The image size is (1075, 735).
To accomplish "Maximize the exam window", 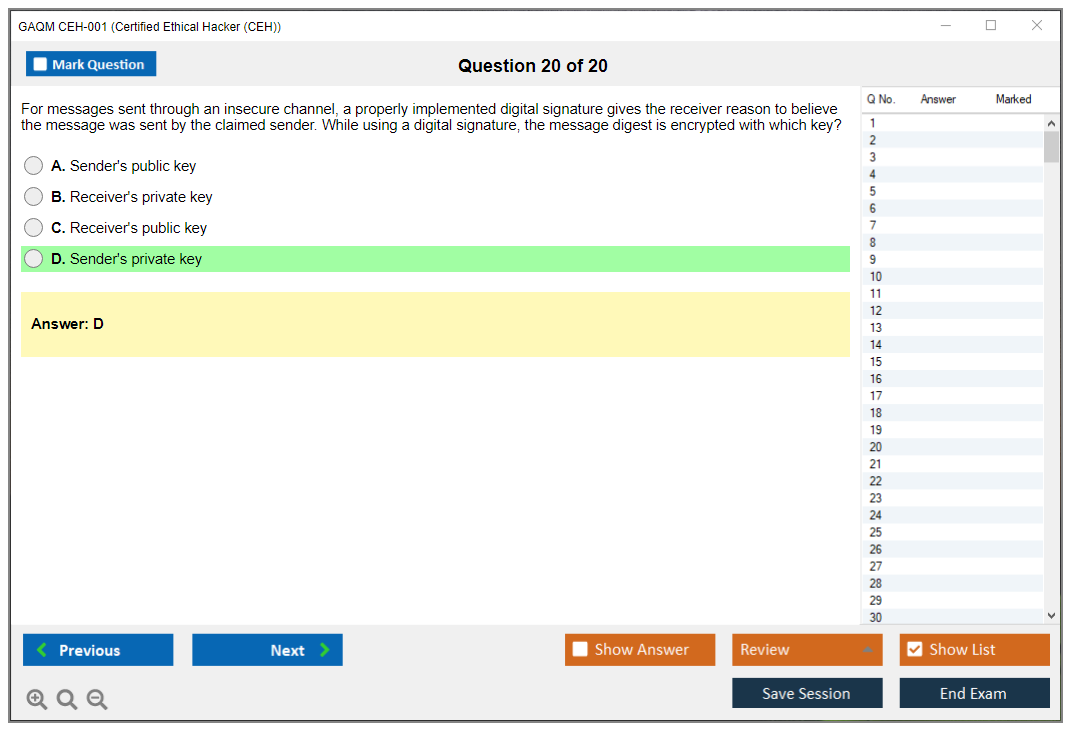I will point(991,26).
